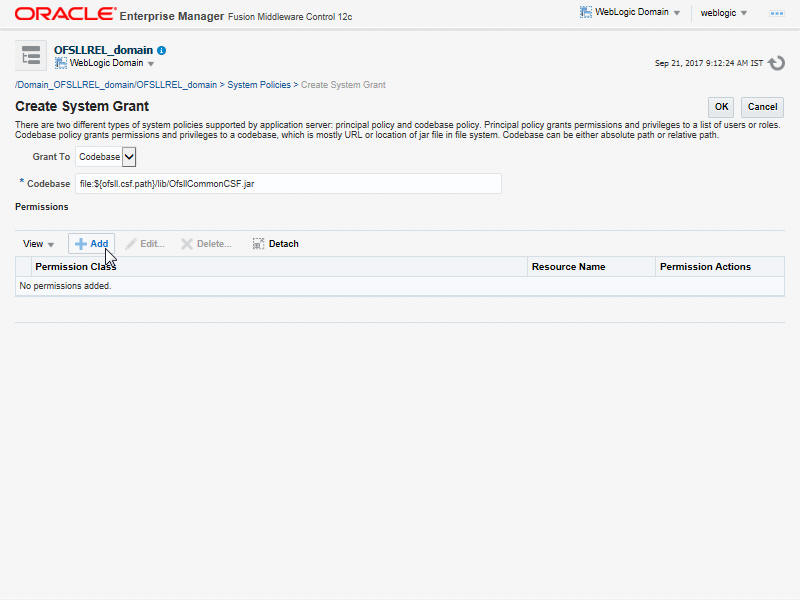The height and width of the screenshot is (600, 800).
Task: Click the WebLogic Domain icon in header
Action: (586, 12)
